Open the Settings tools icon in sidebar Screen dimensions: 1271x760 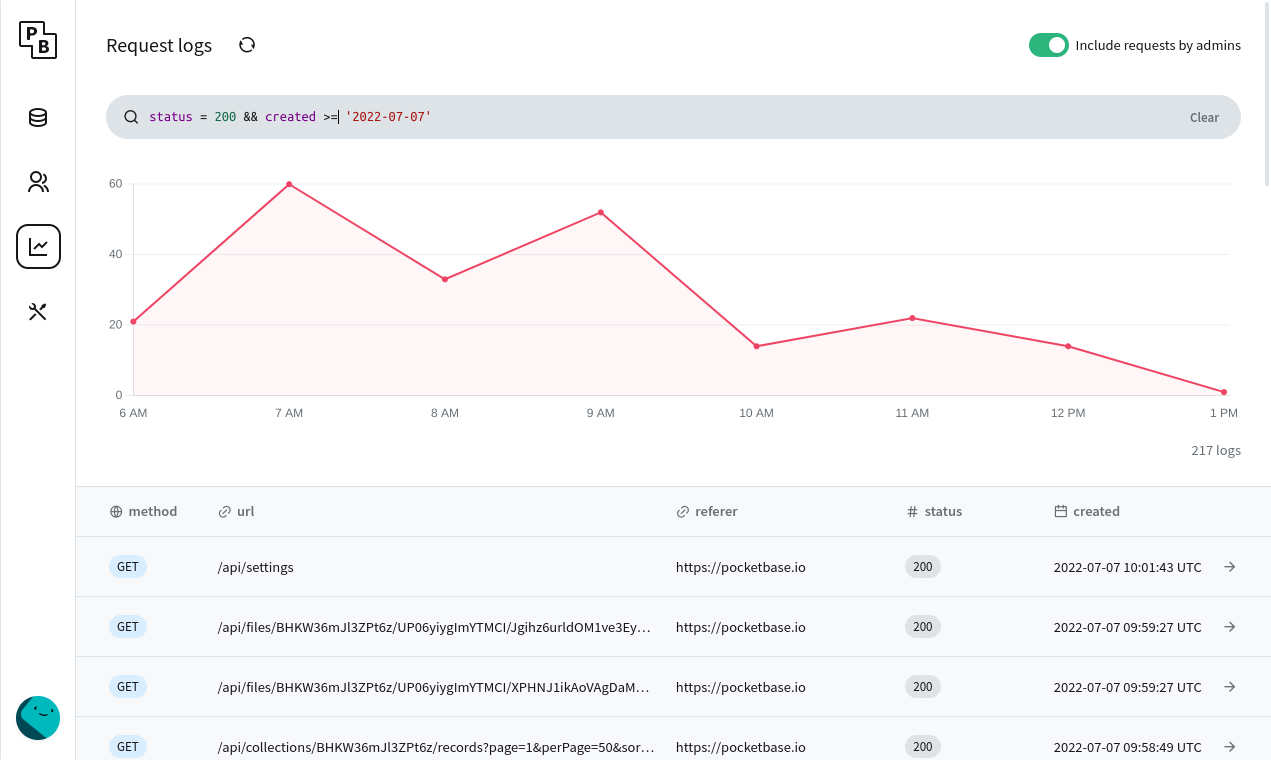(38, 312)
